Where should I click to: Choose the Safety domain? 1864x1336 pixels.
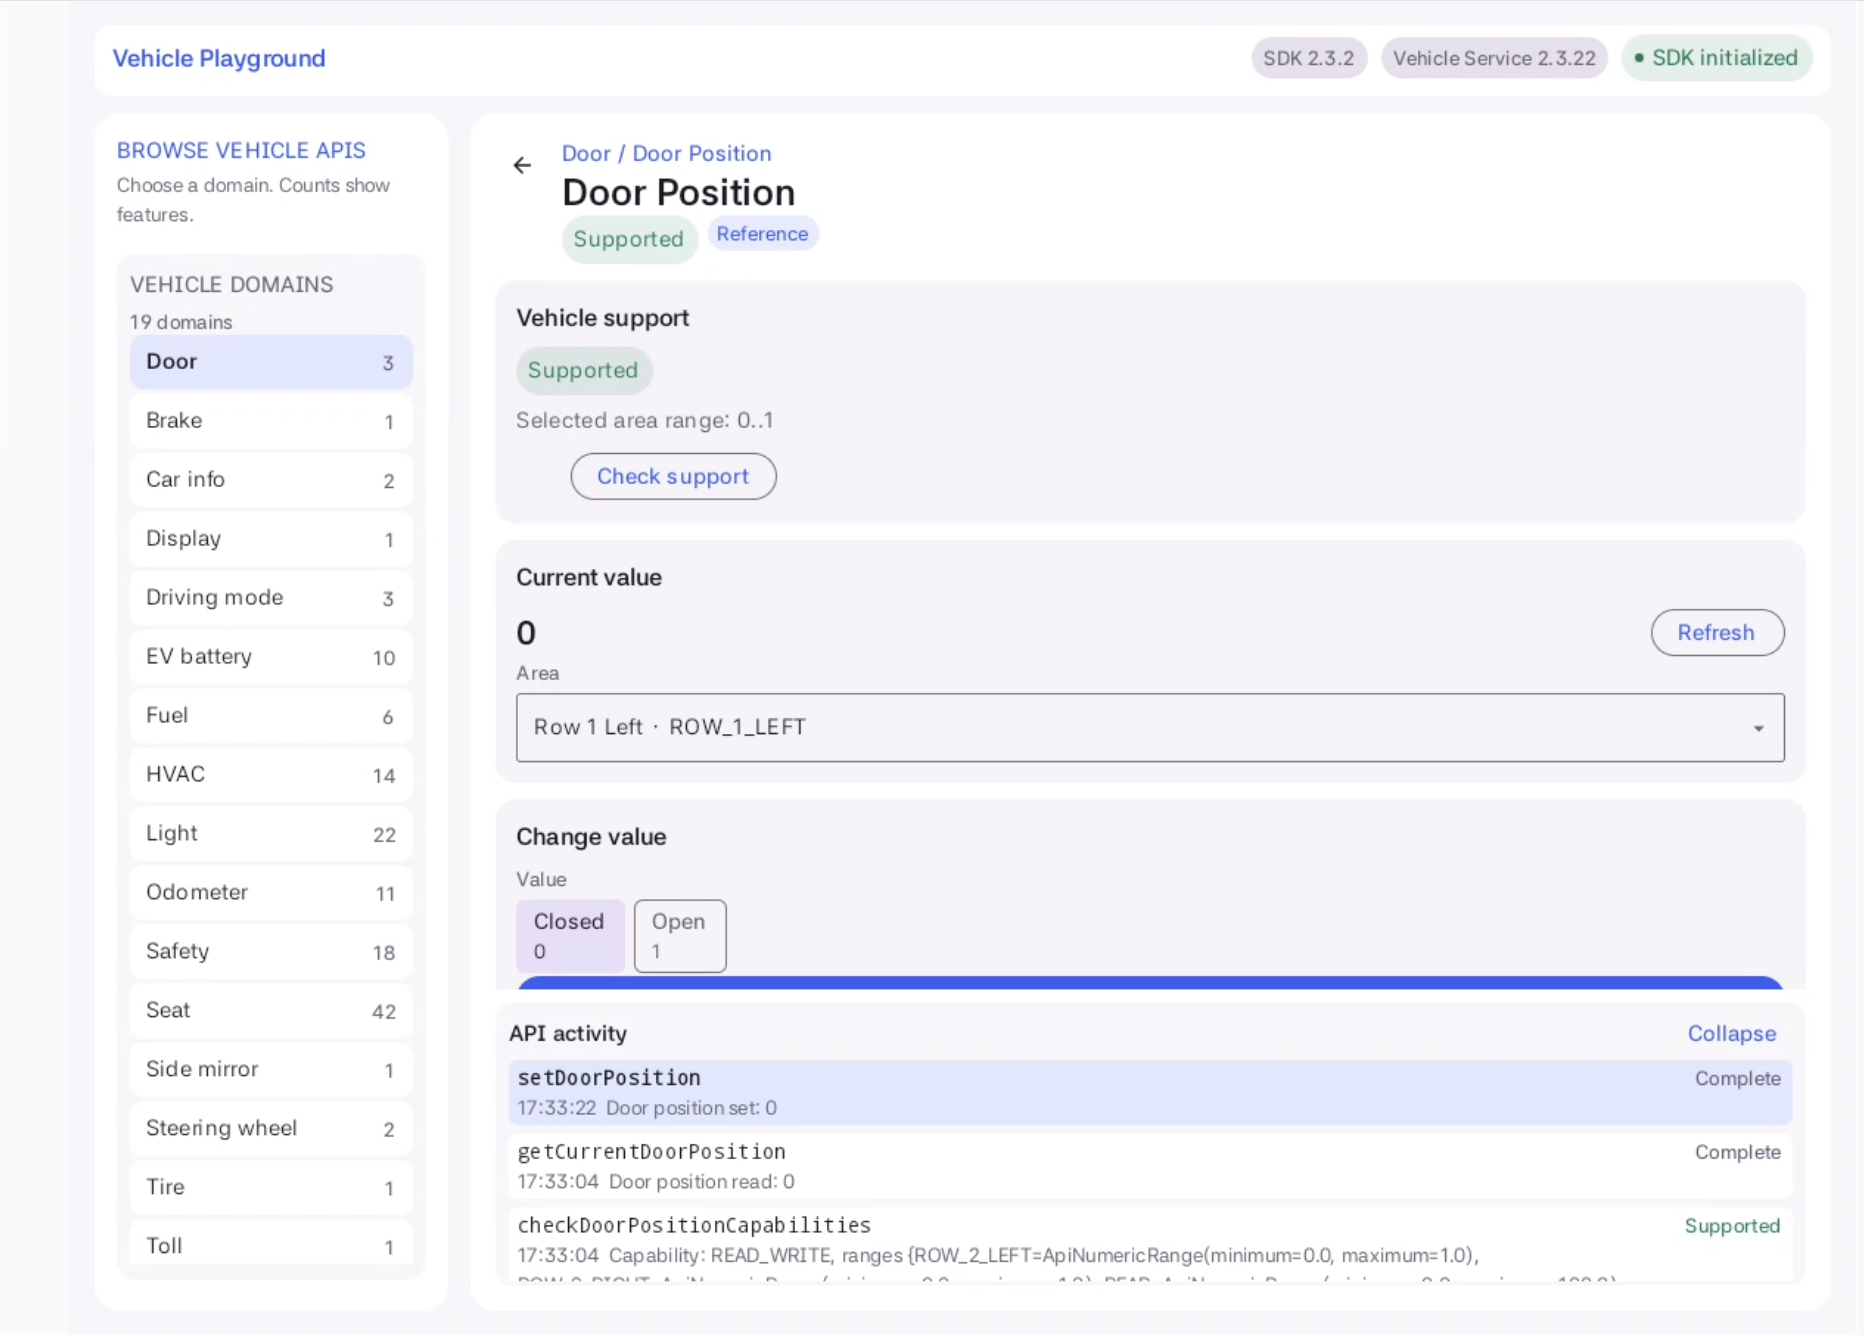(x=271, y=952)
